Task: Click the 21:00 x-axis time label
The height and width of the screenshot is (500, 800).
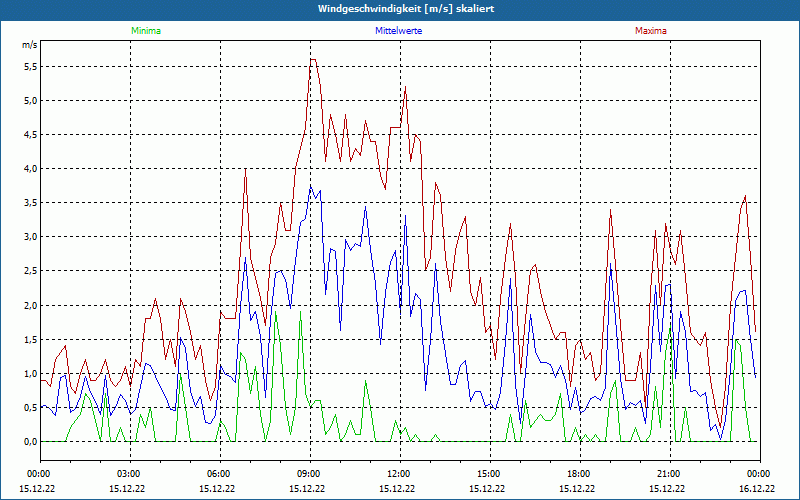Action: [668, 474]
